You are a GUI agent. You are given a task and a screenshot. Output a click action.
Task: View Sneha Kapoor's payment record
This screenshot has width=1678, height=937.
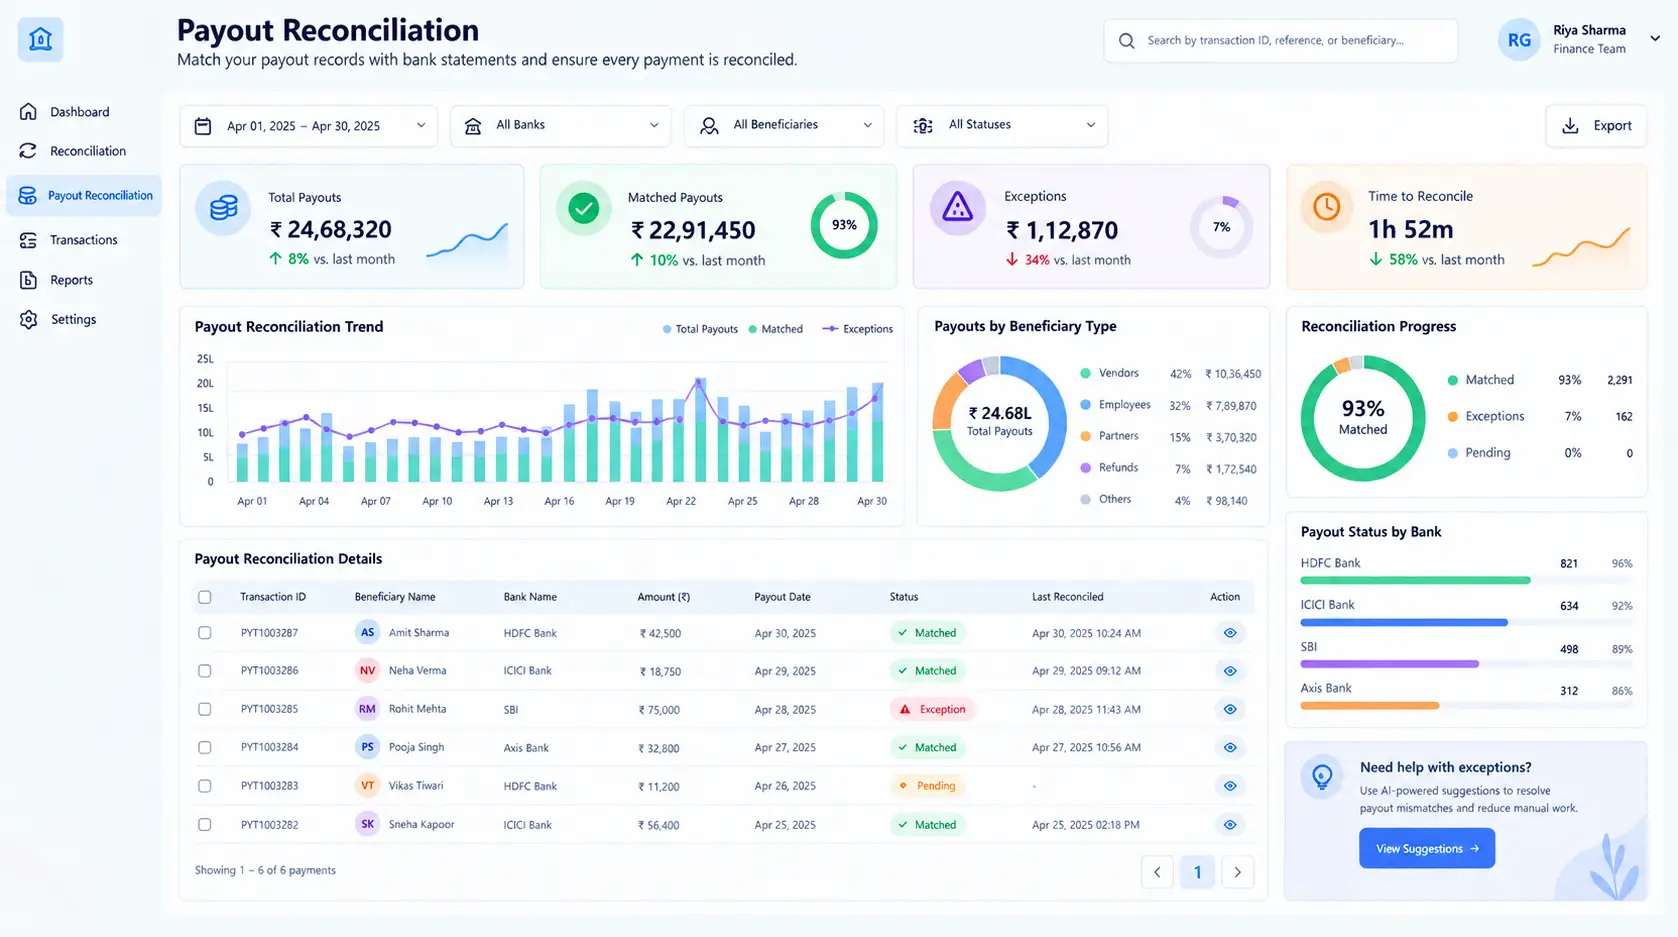1230,825
